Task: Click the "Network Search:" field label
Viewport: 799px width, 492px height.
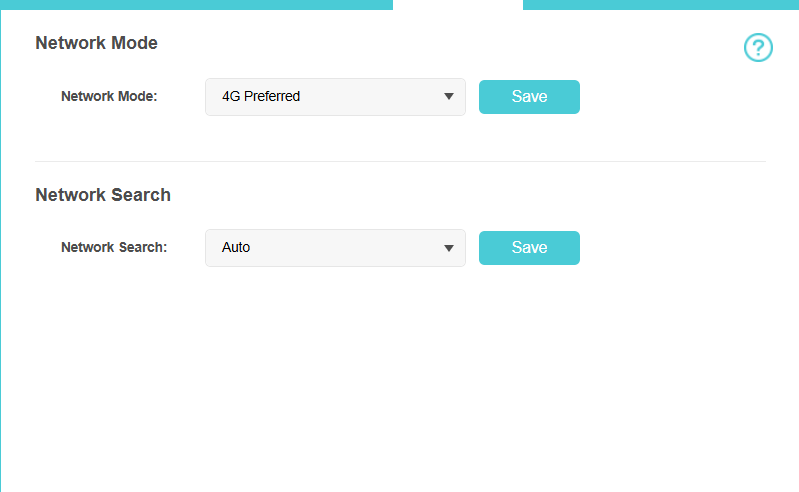Action: (114, 248)
